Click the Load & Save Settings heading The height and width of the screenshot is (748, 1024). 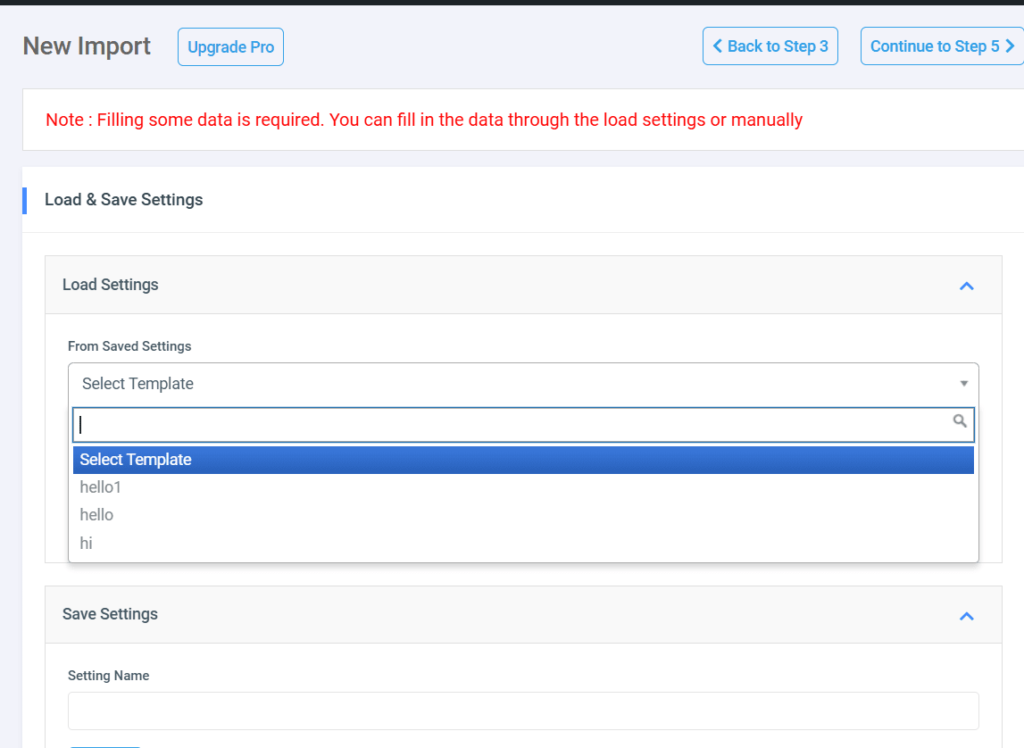[123, 200]
